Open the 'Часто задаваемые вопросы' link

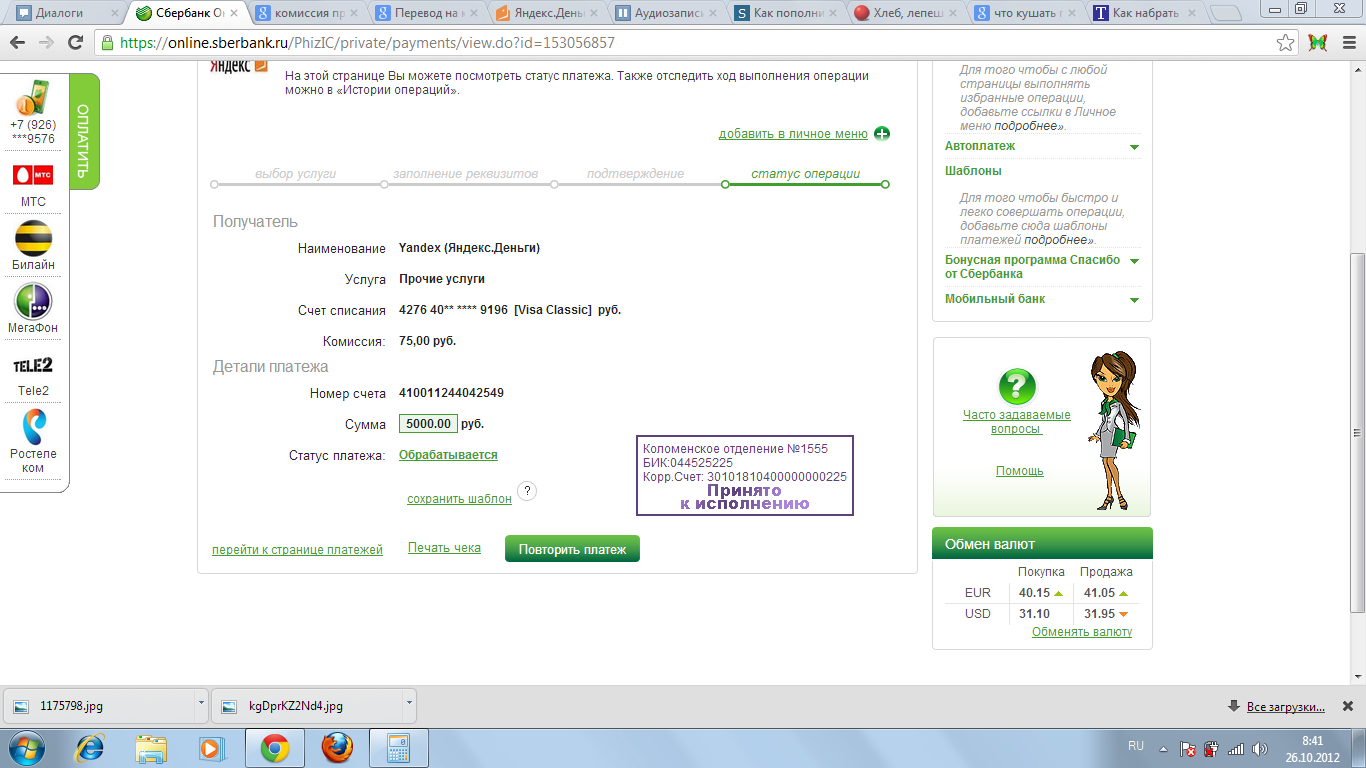click(1016, 422)
